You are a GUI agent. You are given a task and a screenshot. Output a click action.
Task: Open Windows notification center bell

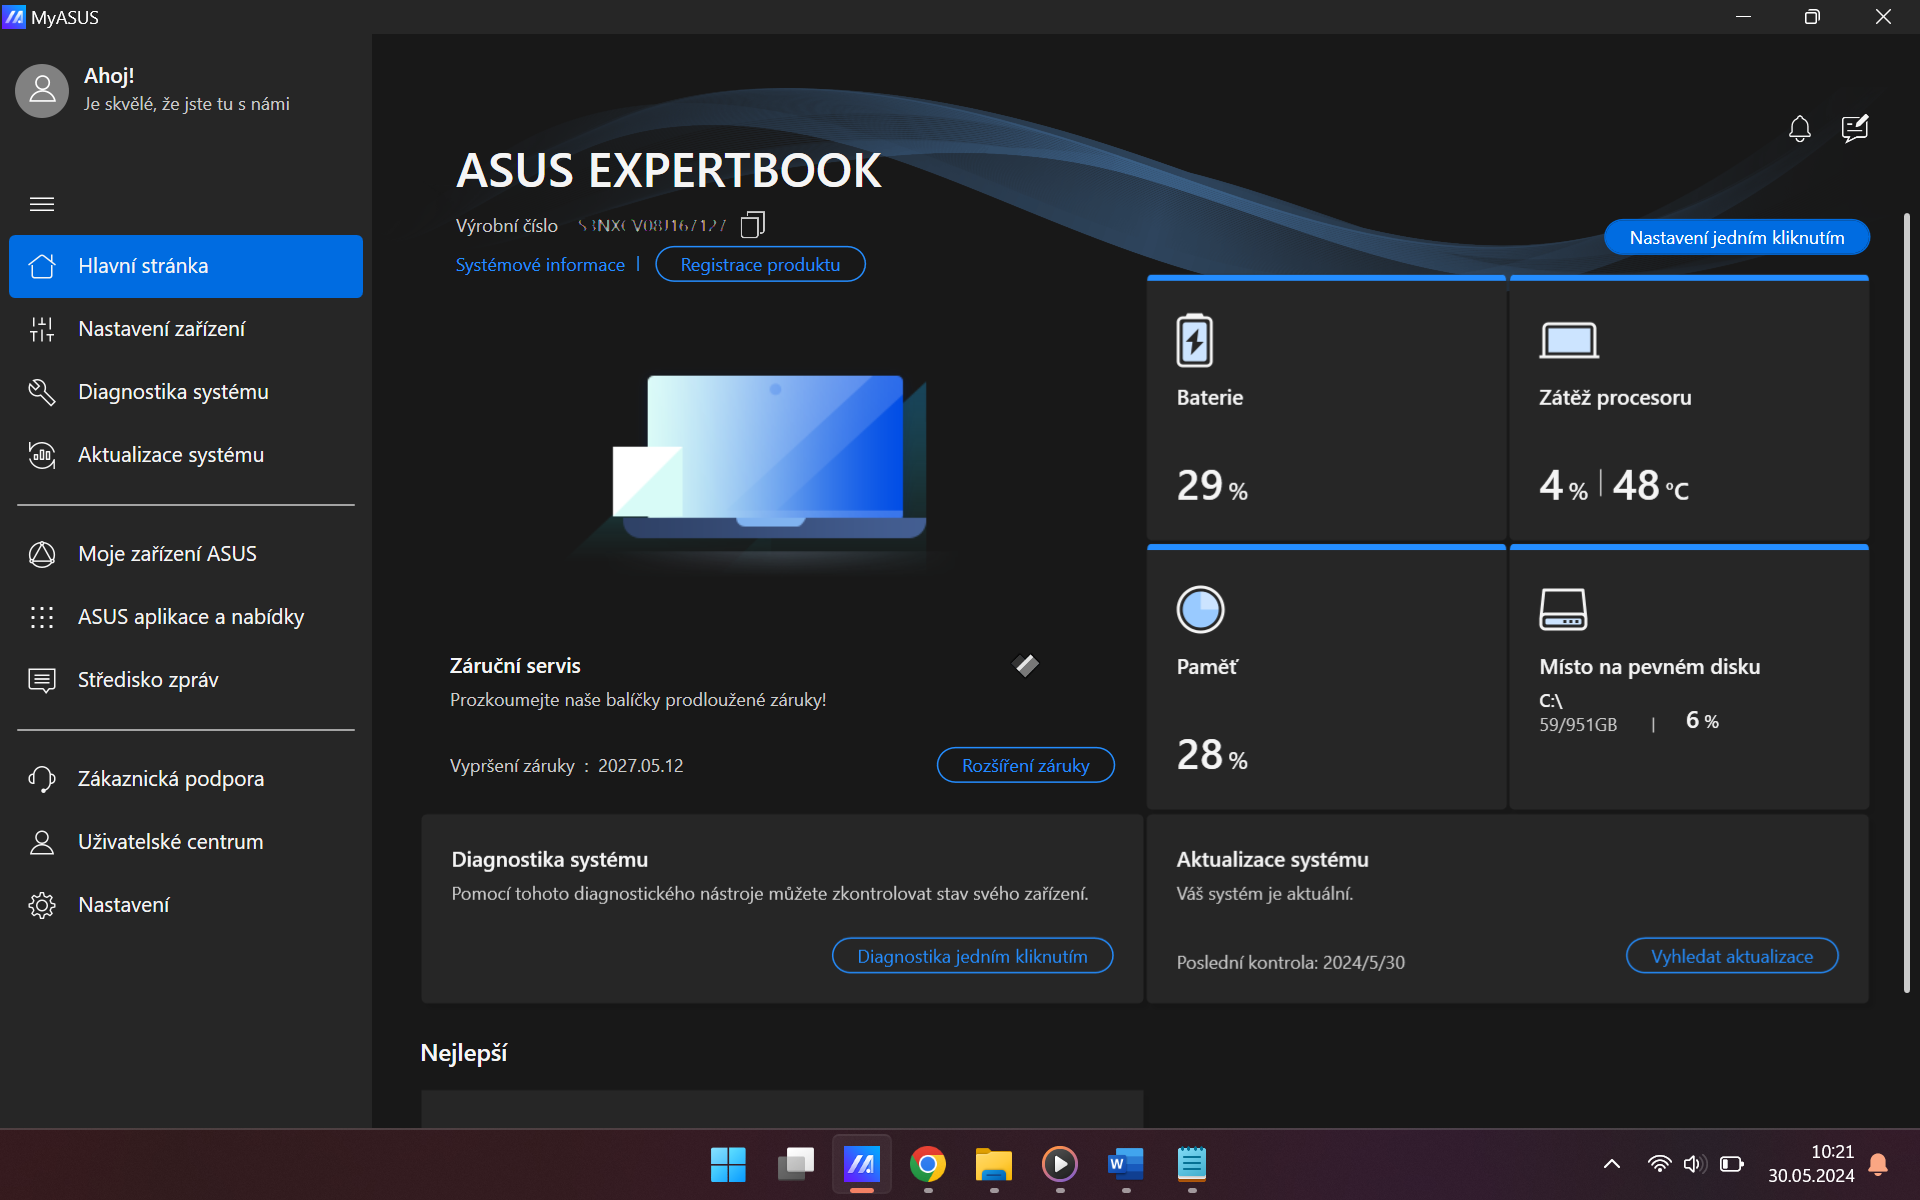click(1878, 1164)
